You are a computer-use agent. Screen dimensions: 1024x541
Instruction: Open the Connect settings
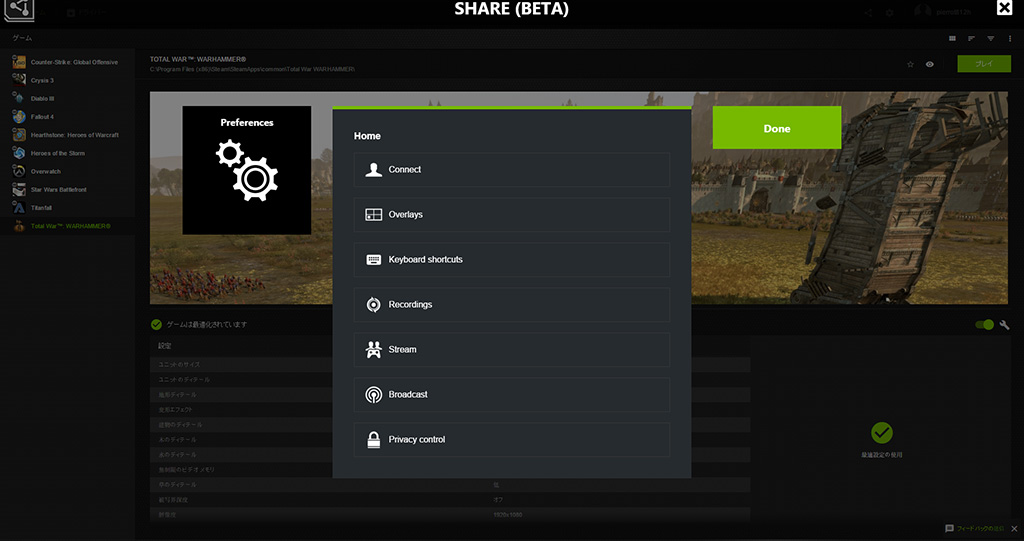(x=511, y=169)
